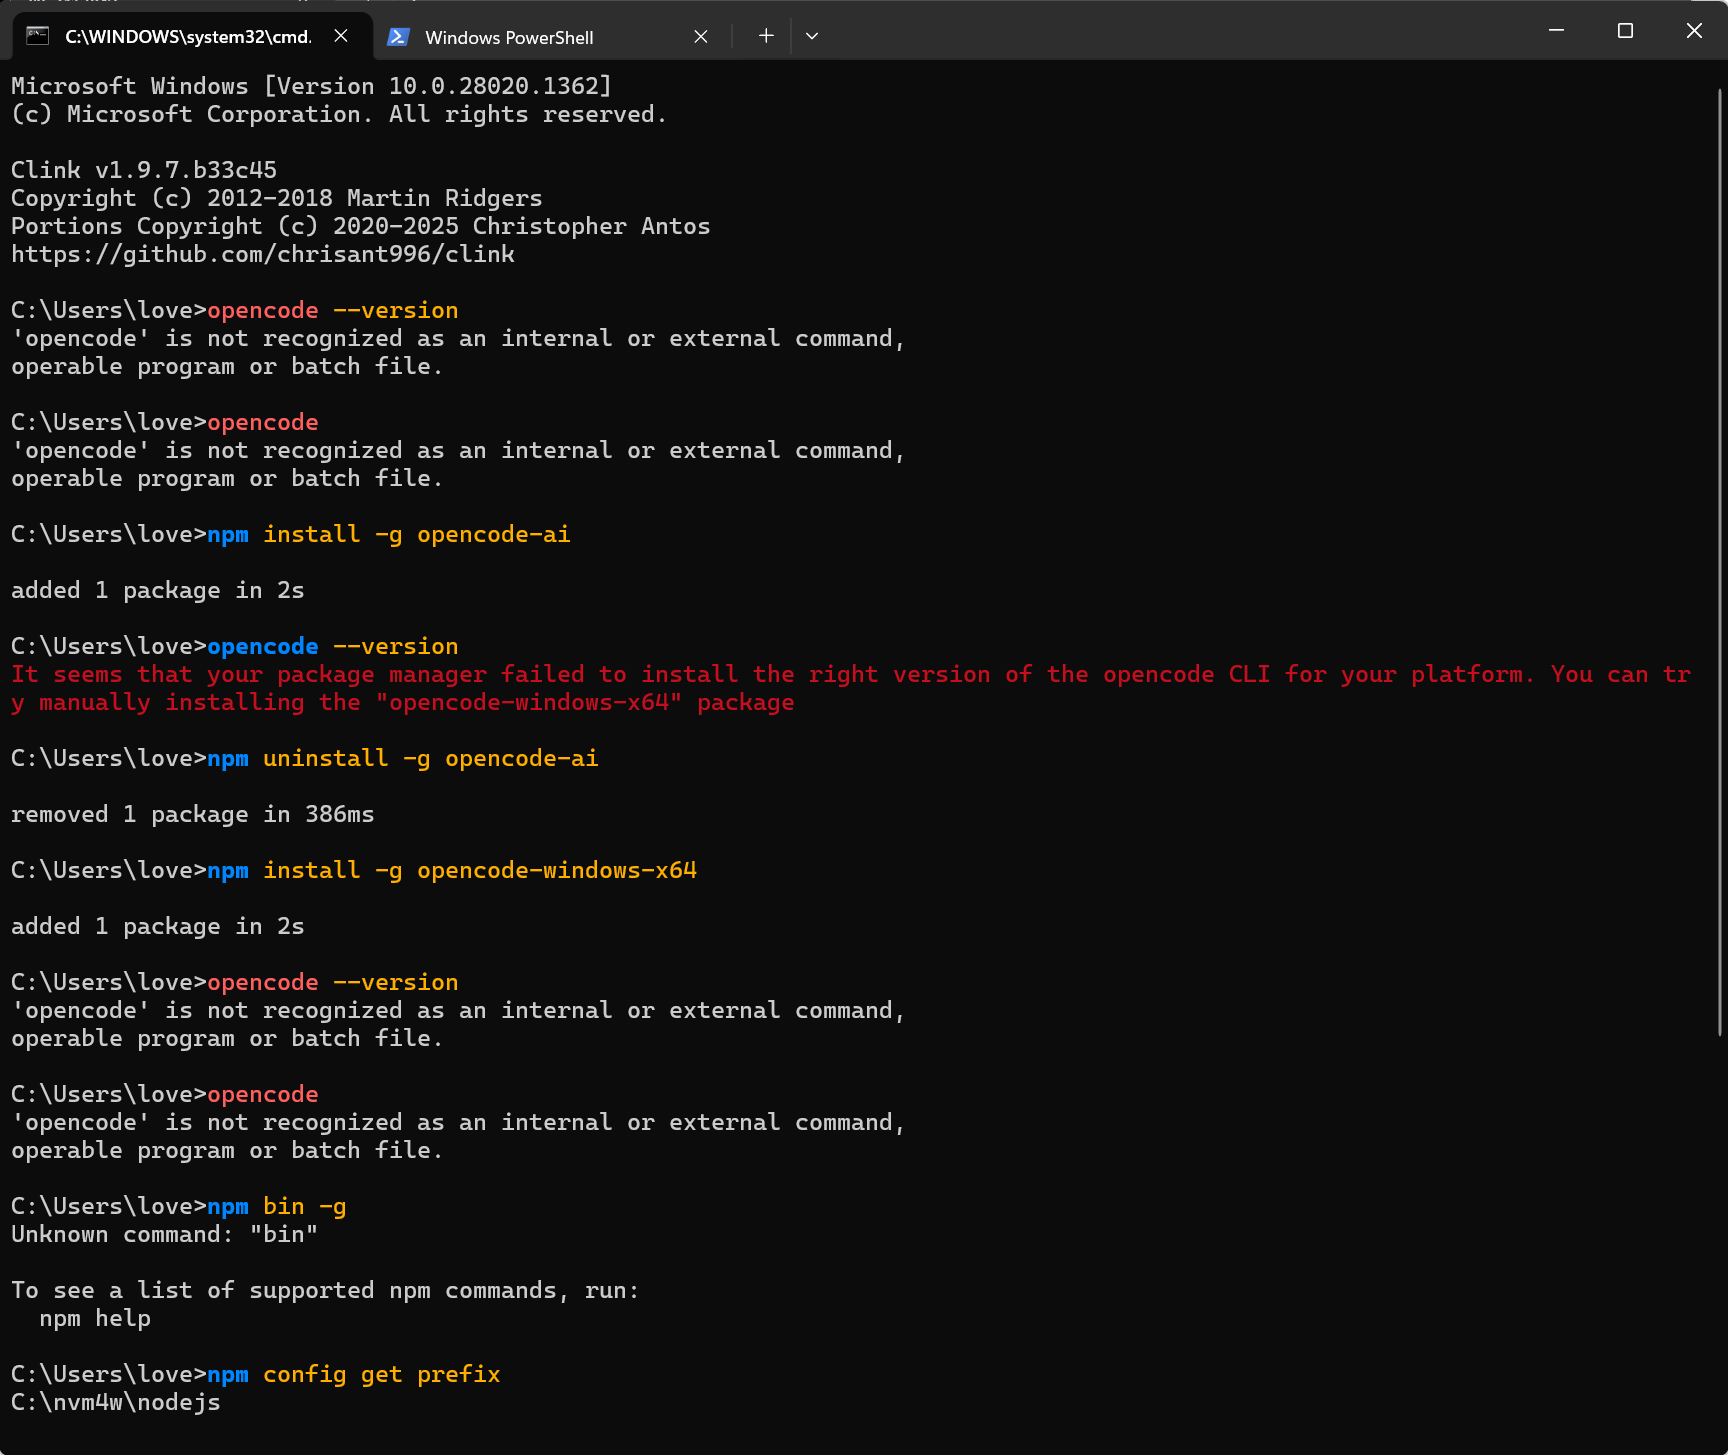Viewport: 1728px width, 1455px height.
Task: Click the npm help suggestion text
Action: (x=94, y=1318)
